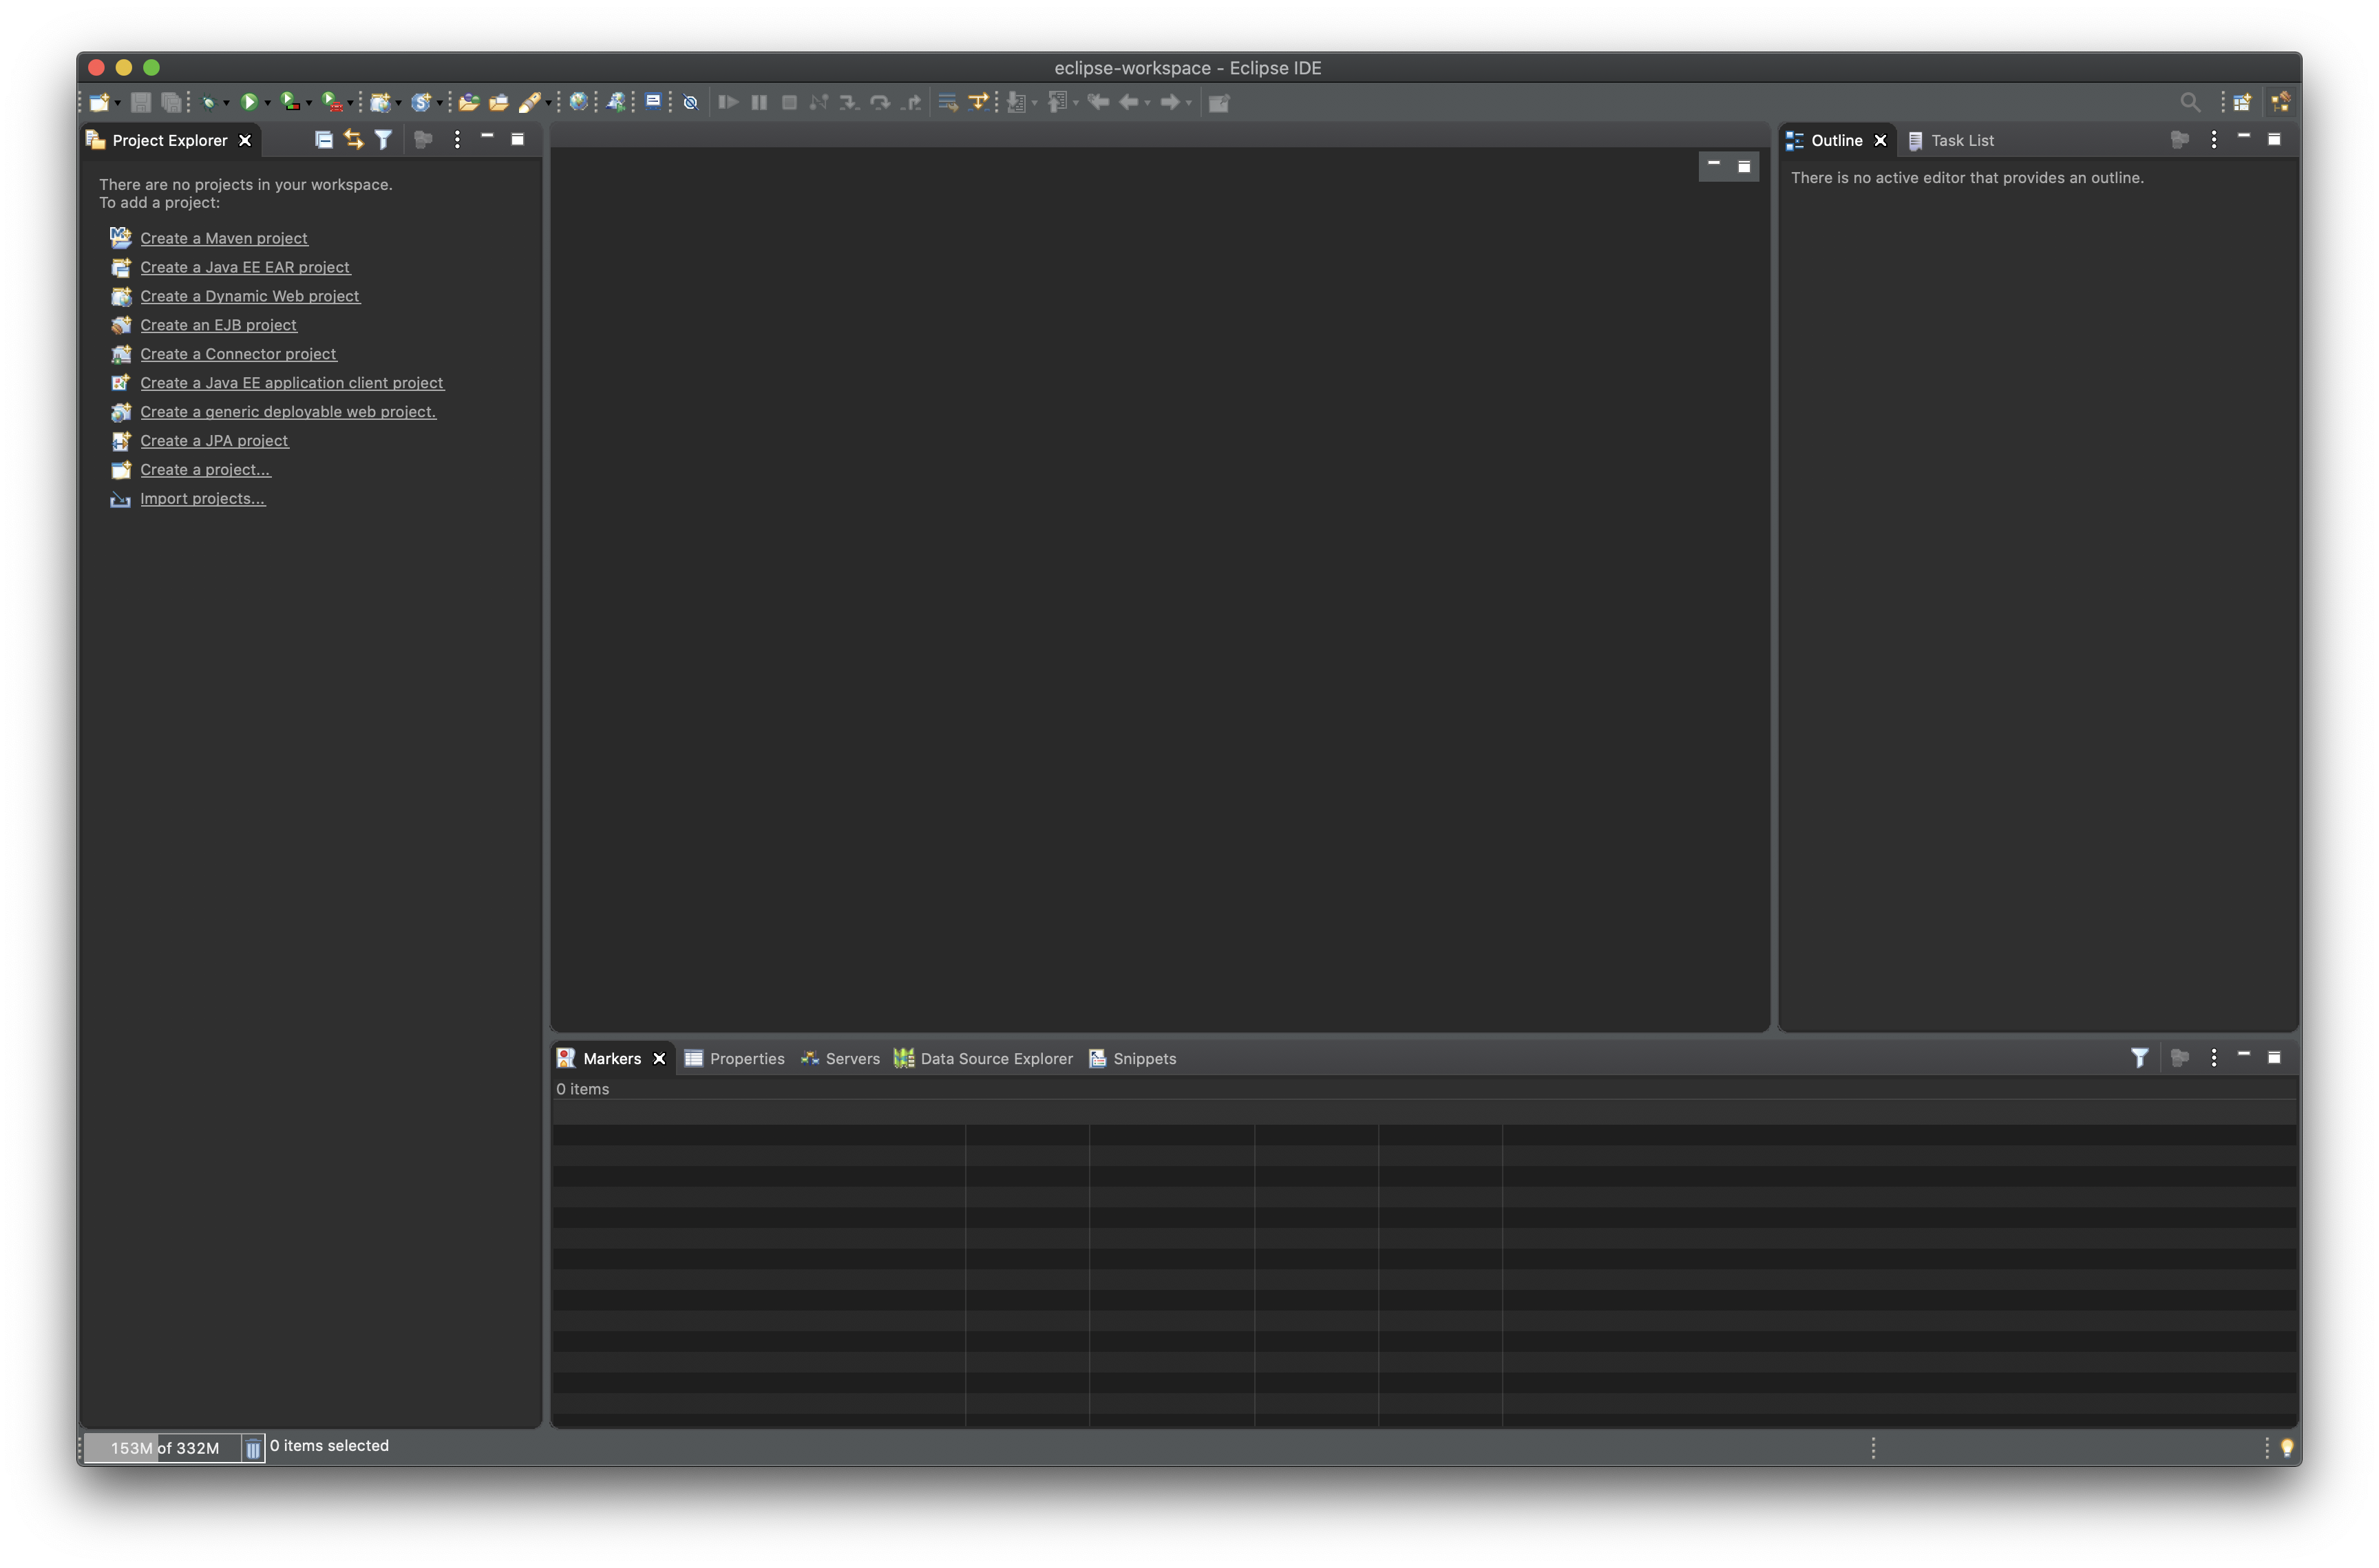This screenshot has width=2379, height=1568.
Task: Open the External Tools dropdown arrow
Action: pyautogui.click(x=350, y=103)
